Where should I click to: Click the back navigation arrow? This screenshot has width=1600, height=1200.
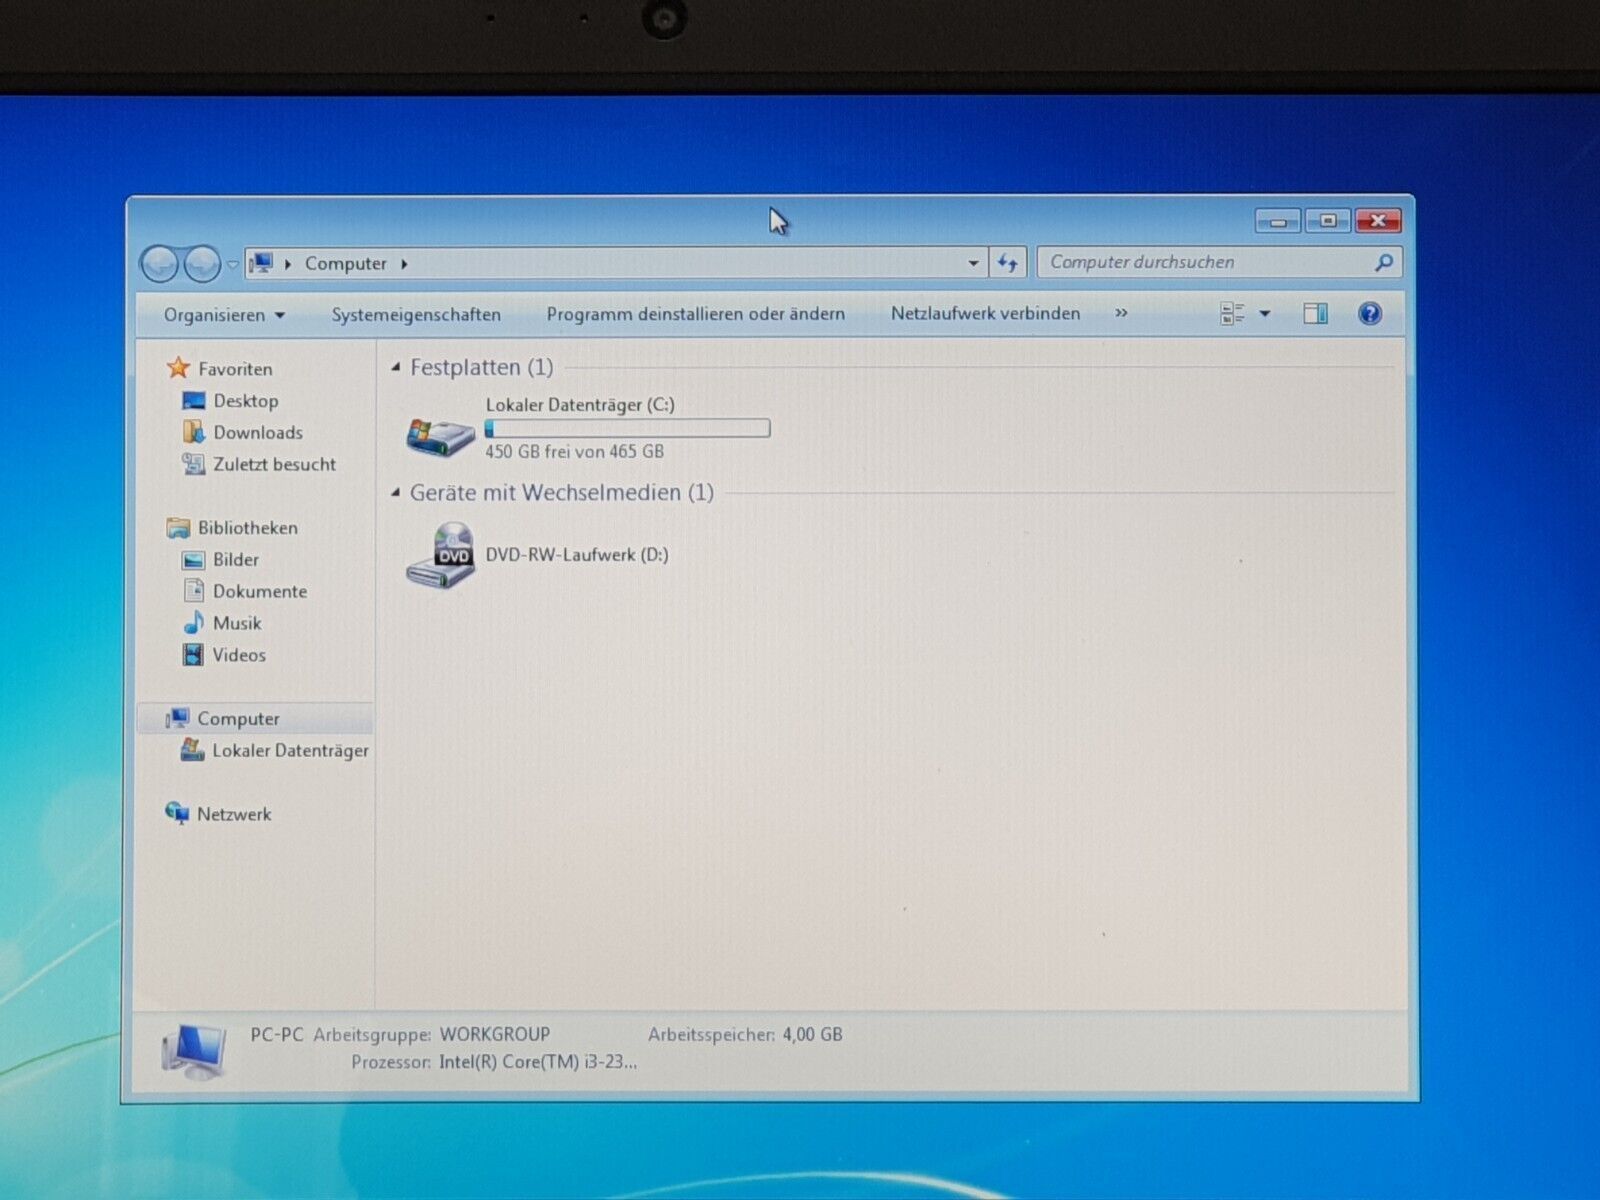[x=160, y=264]
